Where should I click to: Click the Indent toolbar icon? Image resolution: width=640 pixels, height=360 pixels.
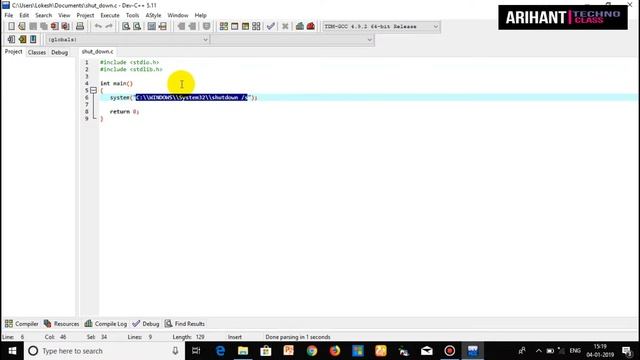(181, 27)
